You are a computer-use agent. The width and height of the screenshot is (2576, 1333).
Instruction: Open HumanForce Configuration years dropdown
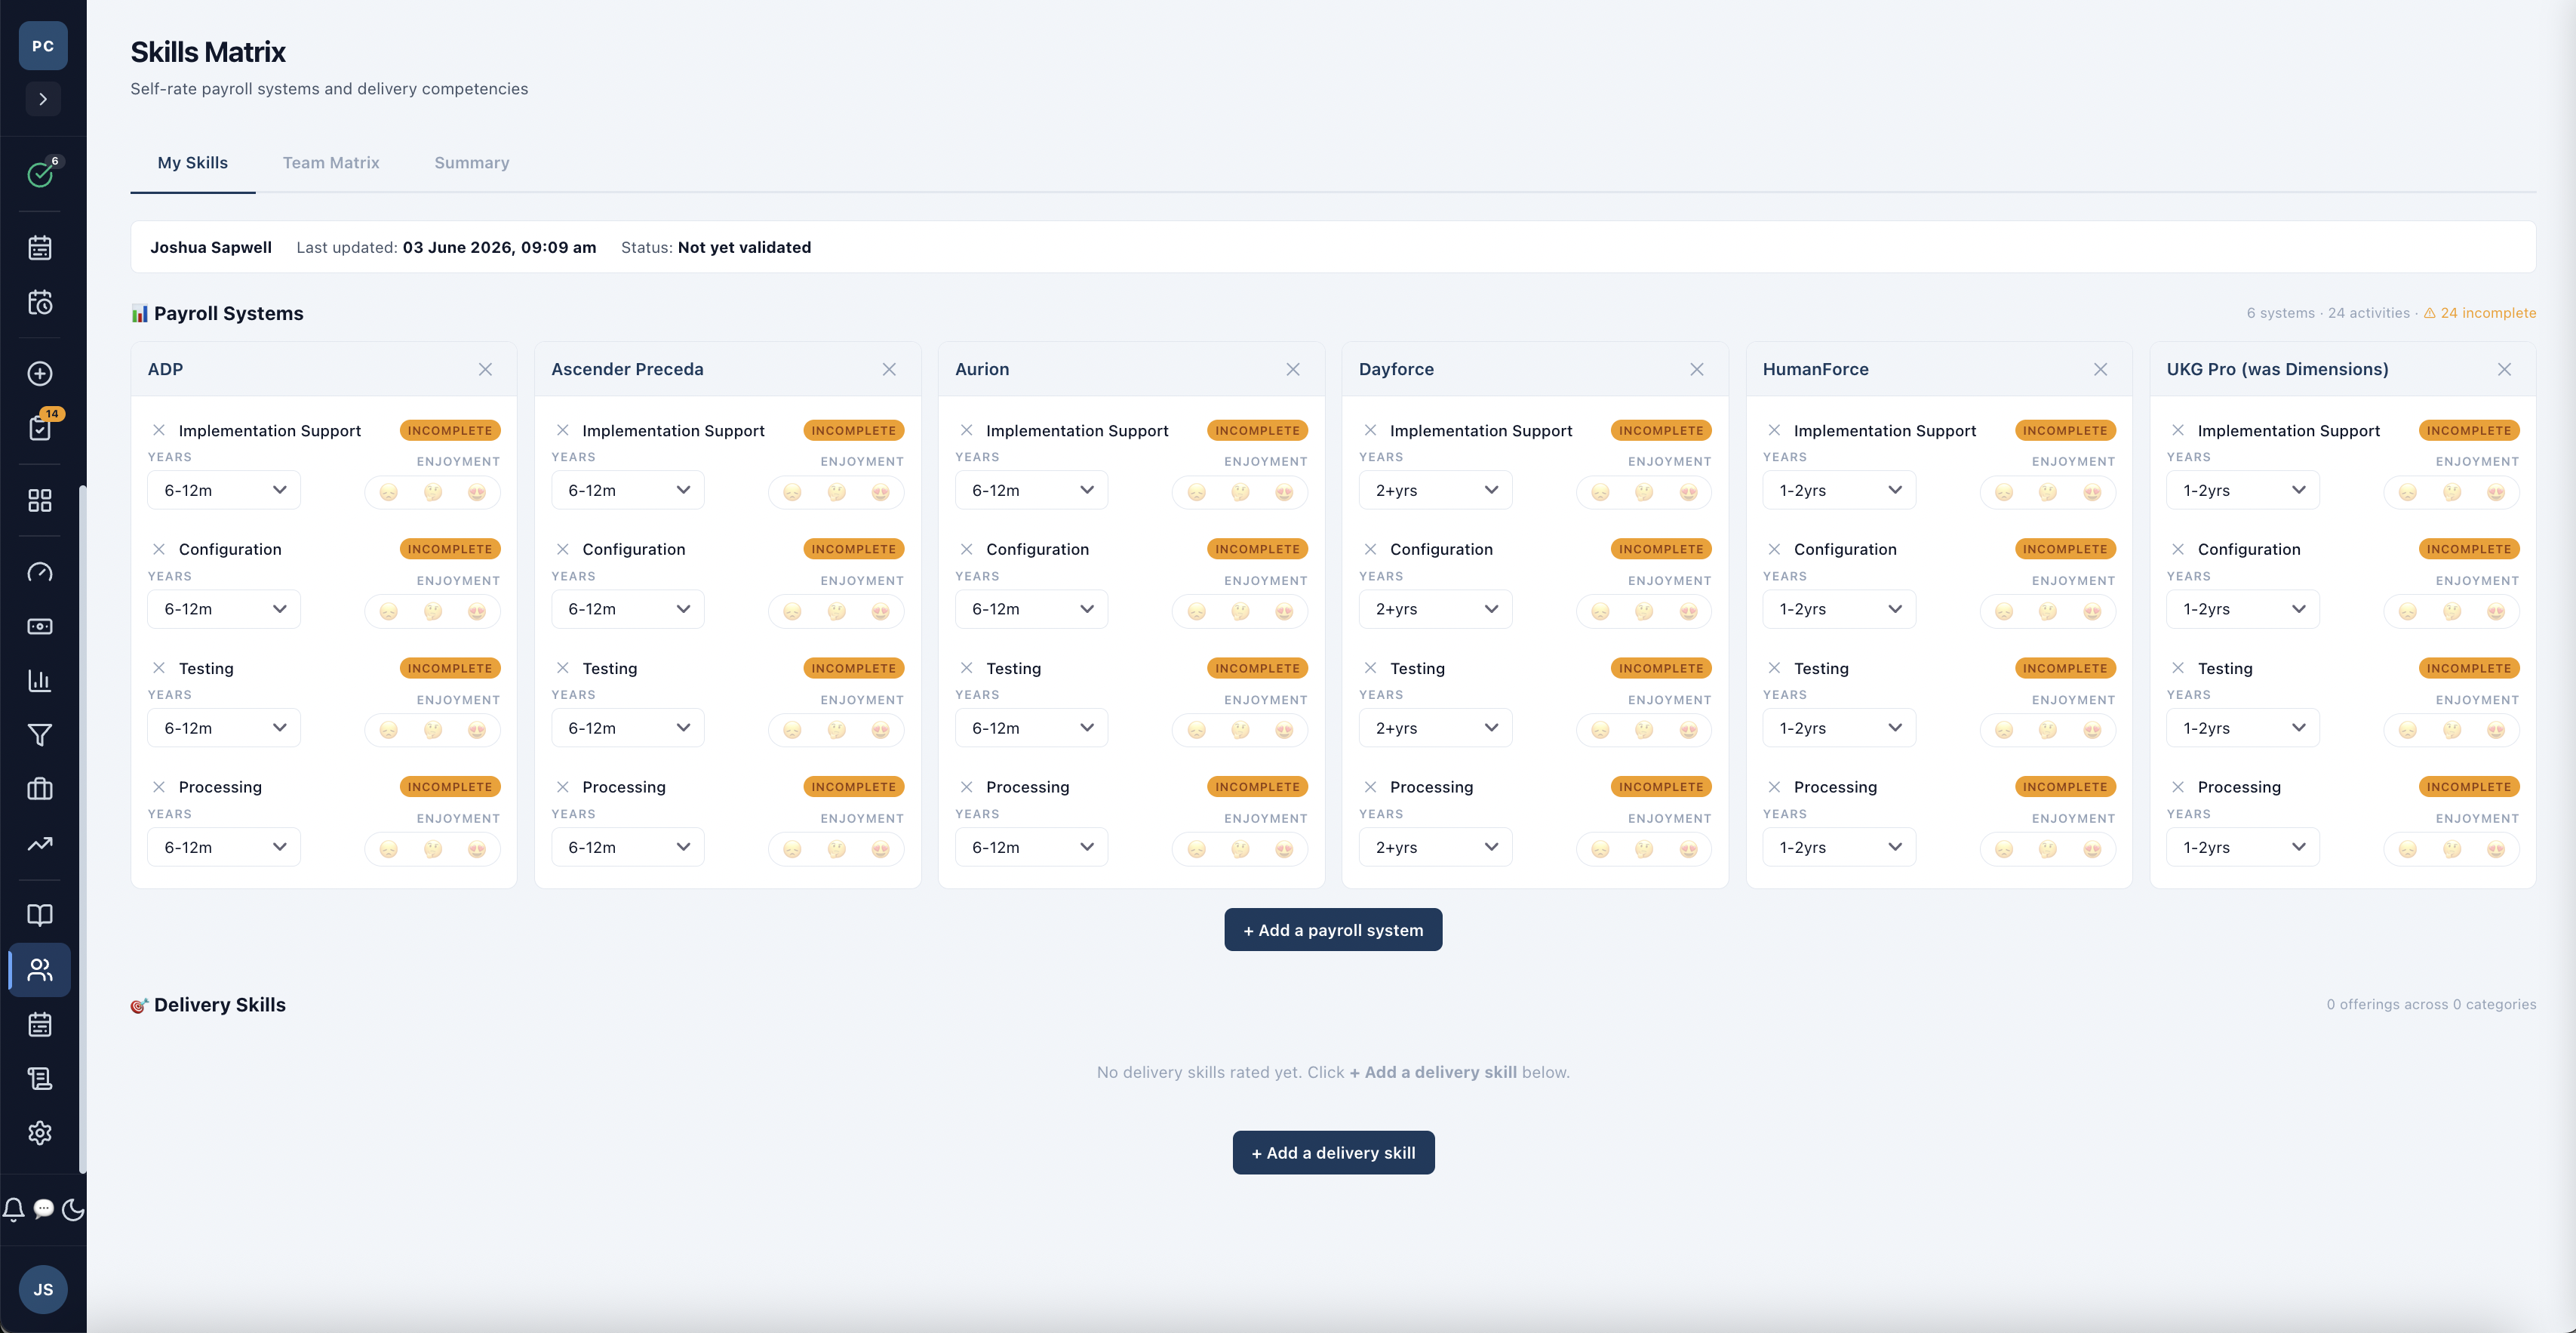[1840, 609]
